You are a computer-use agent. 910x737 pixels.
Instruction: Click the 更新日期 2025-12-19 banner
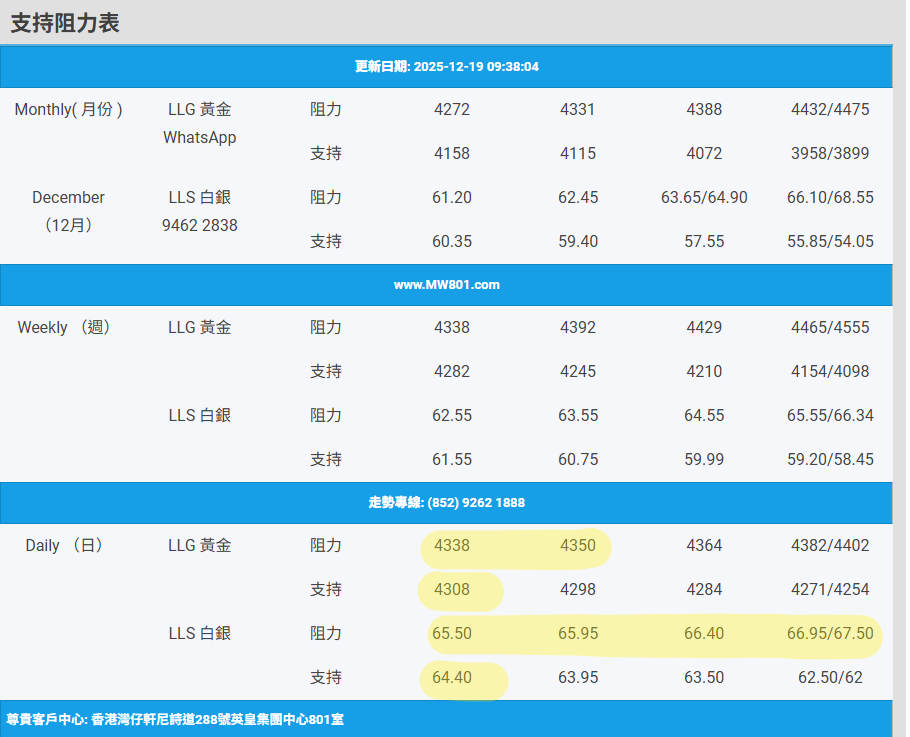tap(447, 67)
